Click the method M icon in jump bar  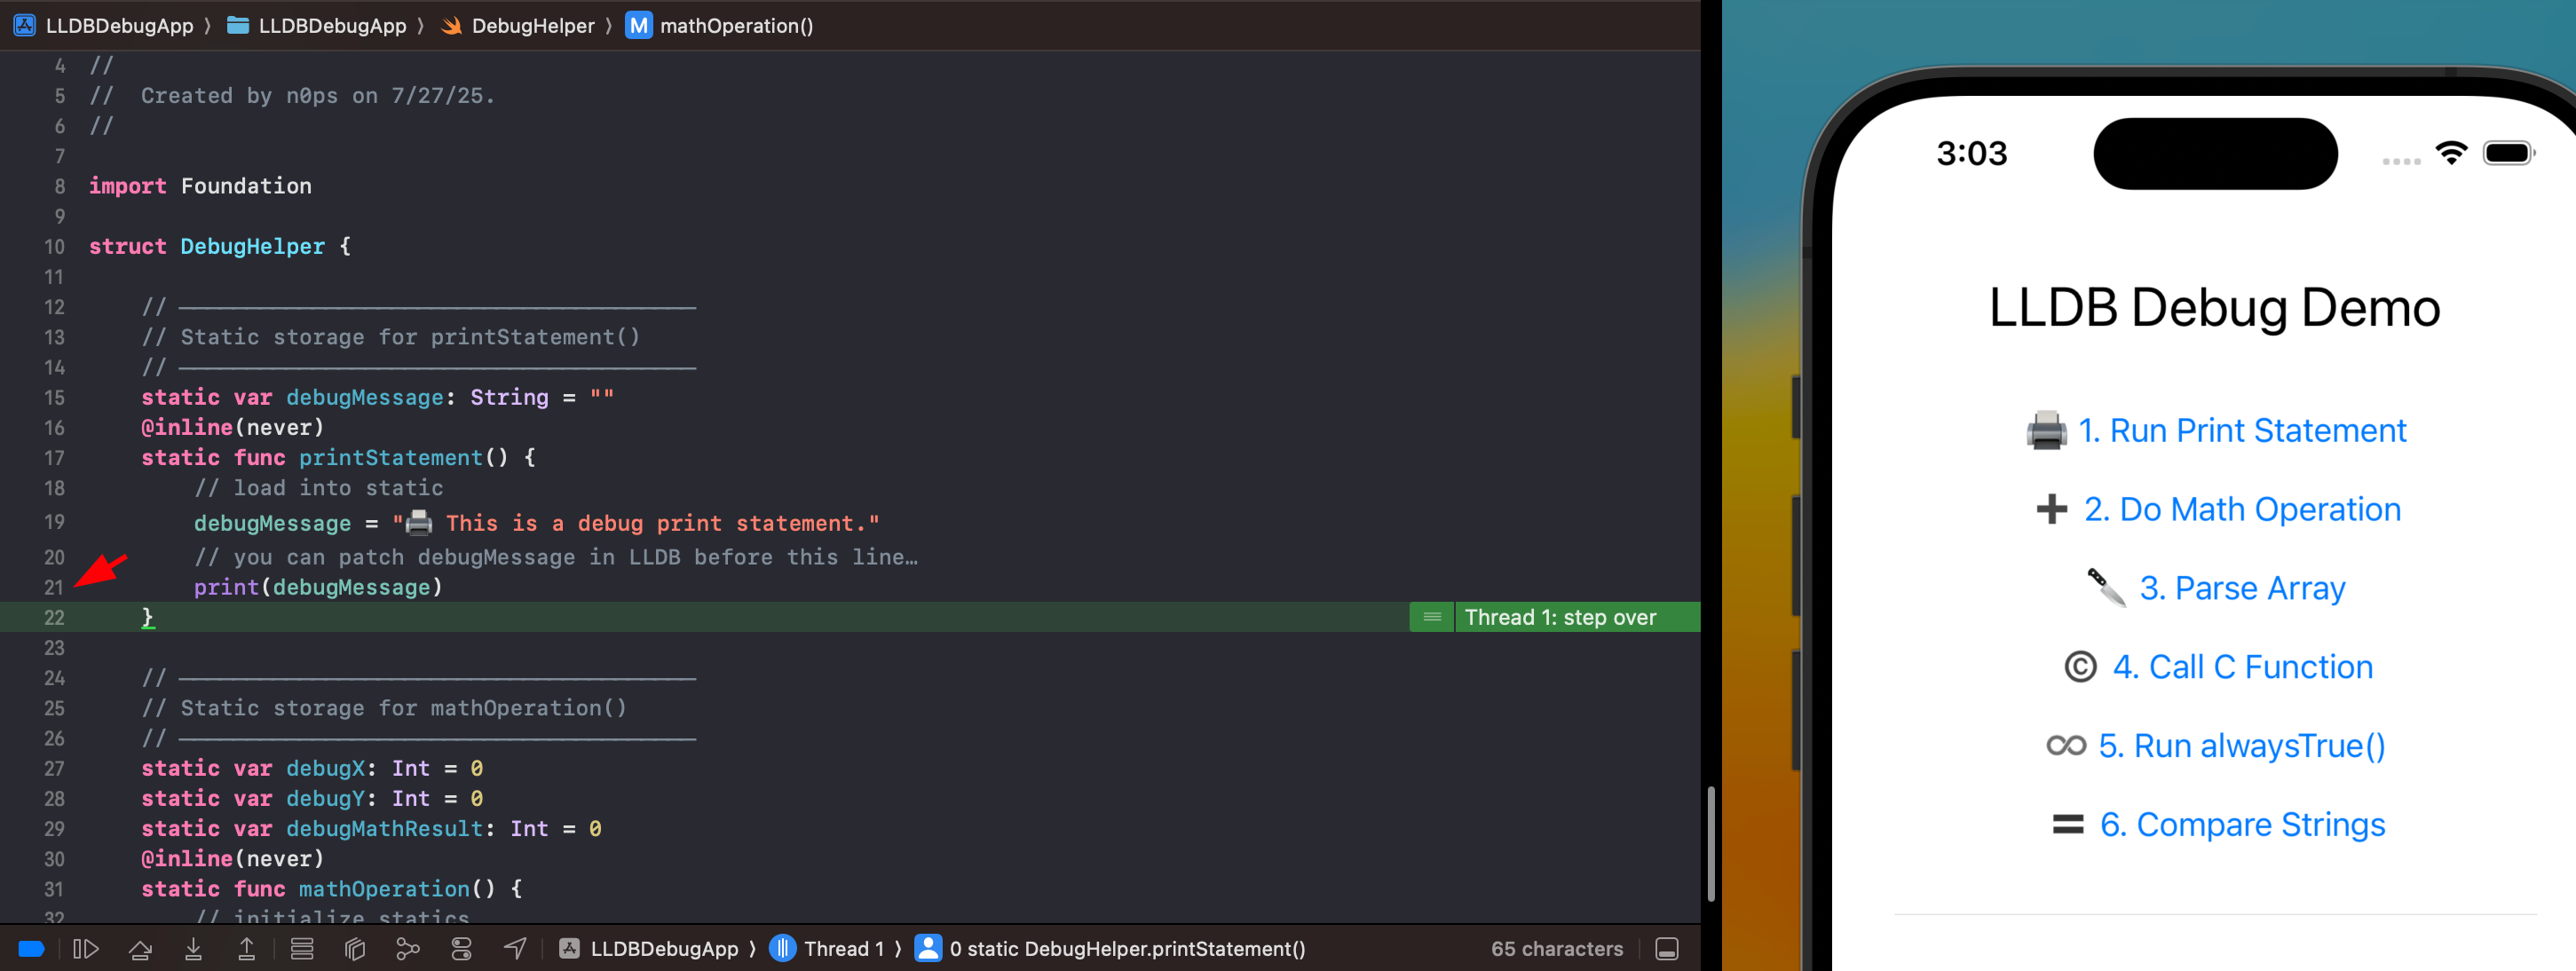638,26
